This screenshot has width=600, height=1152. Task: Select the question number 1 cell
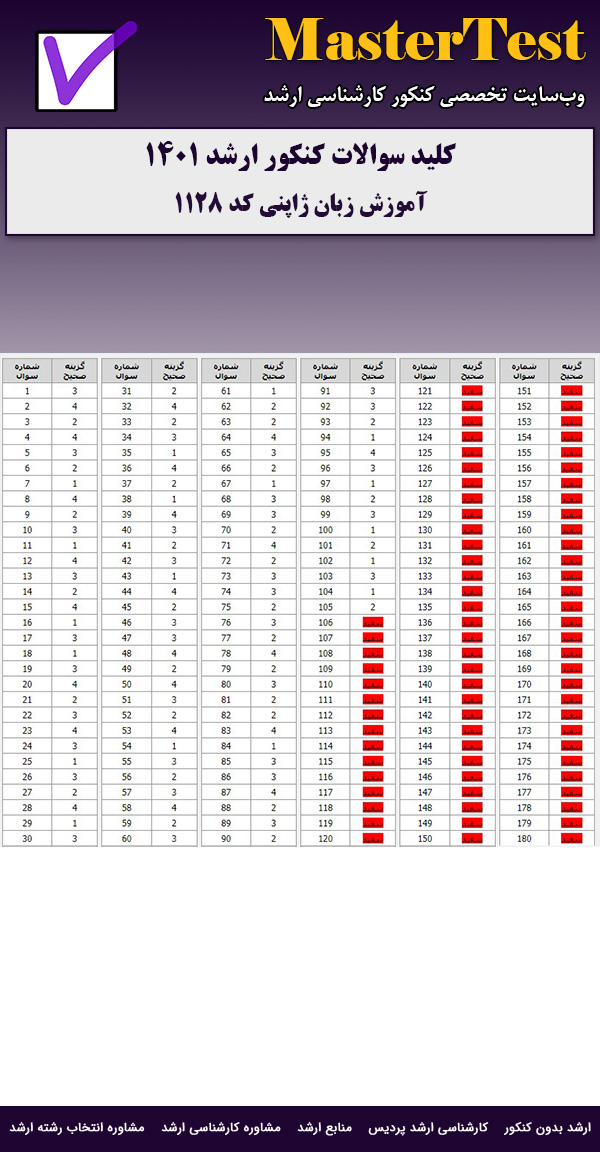point(27,391)
